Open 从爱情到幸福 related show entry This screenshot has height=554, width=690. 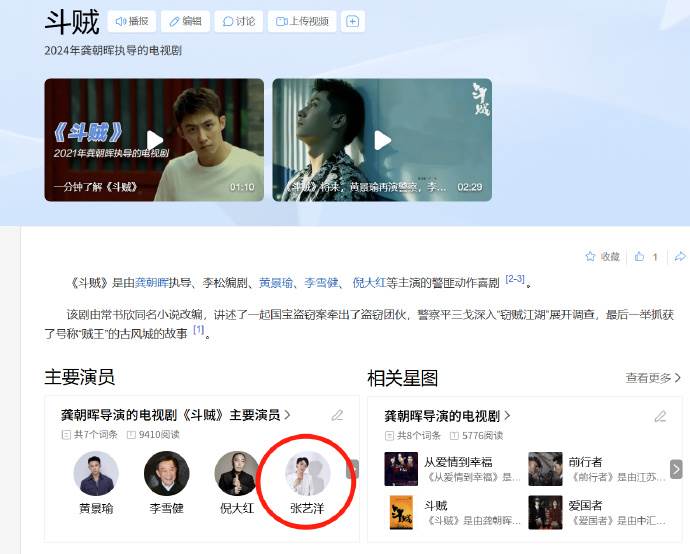[452, 469]
